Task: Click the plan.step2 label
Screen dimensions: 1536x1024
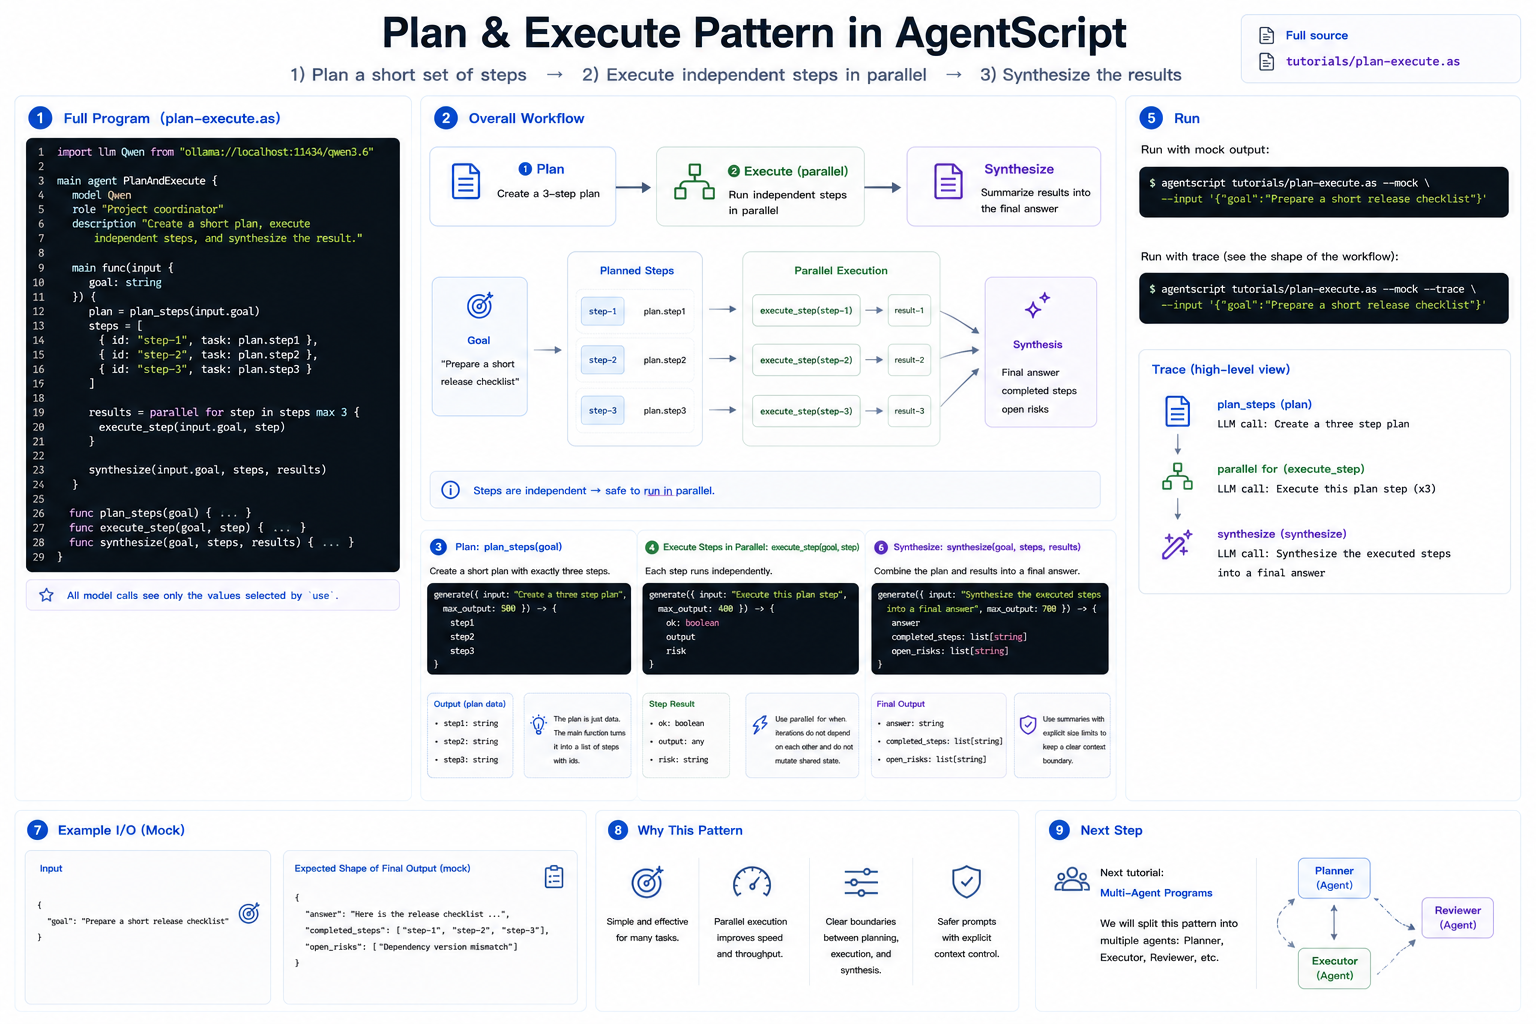Action: 665,360
